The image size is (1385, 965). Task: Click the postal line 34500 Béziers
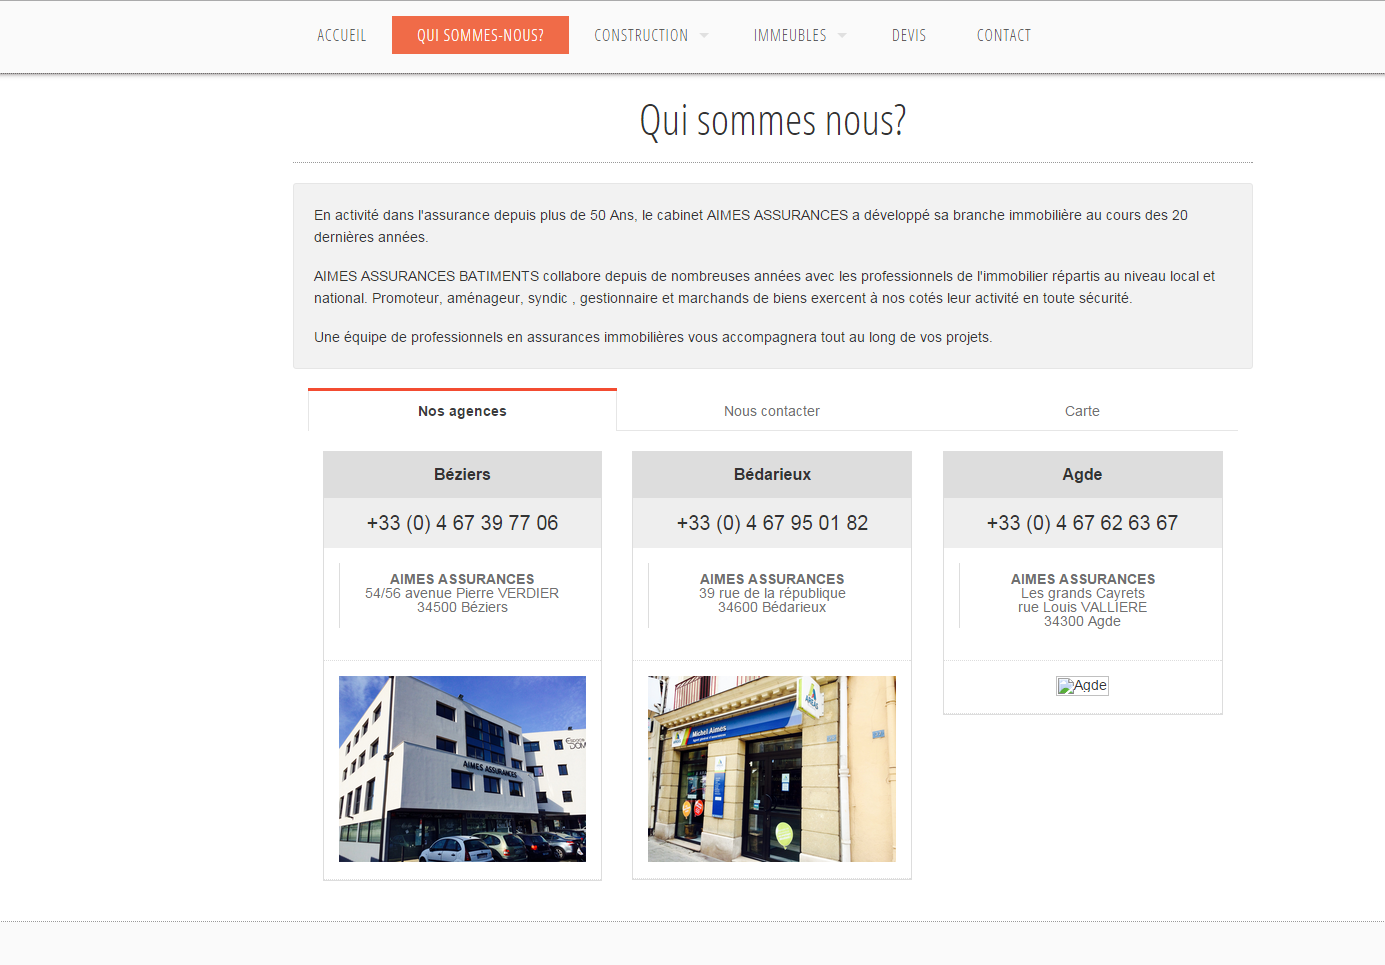point(462,607)
